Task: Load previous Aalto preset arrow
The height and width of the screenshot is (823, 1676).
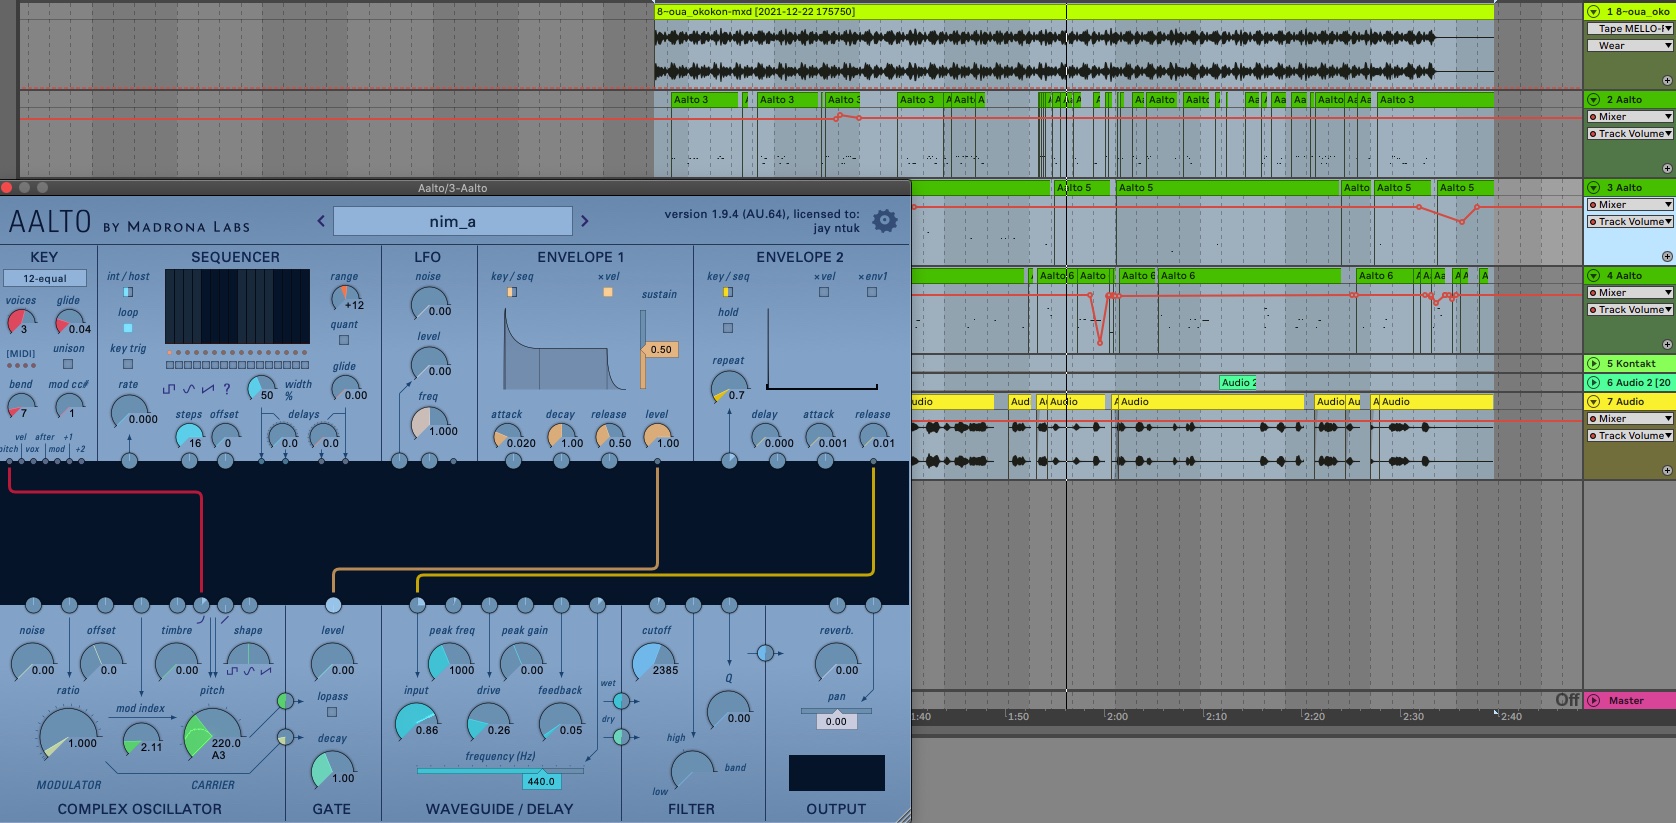Action: coord(321,221)
